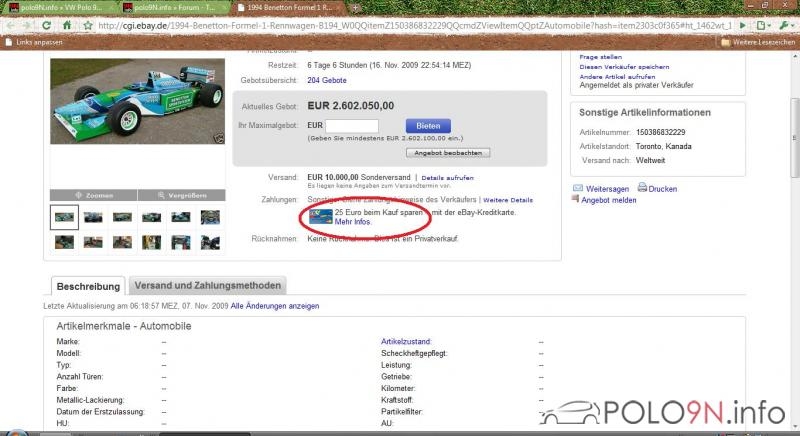This screenshot has height=436, width=800.
Task: Select the Beschreibung tab
Action: click(88, 286)
